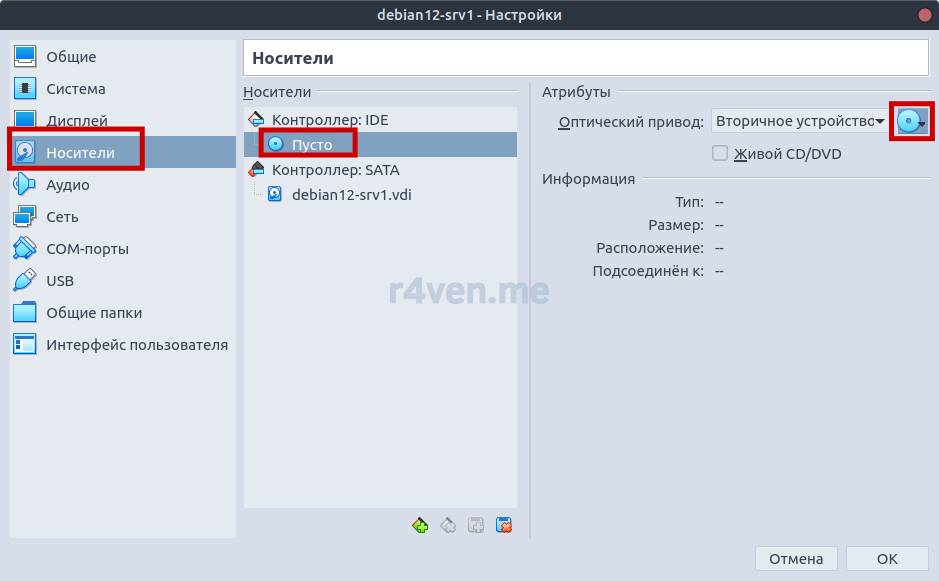Open the USB settings section
Image resolution: width=939 pixels, height=581 pixels.
60,281
